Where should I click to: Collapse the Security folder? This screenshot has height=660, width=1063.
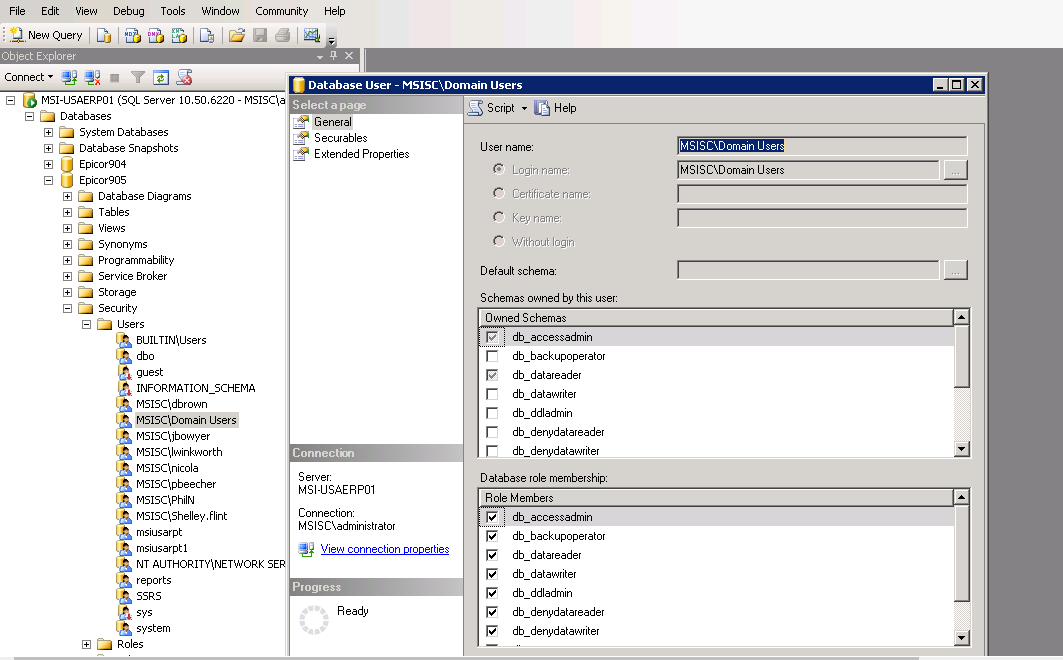(x=67, y=308)
